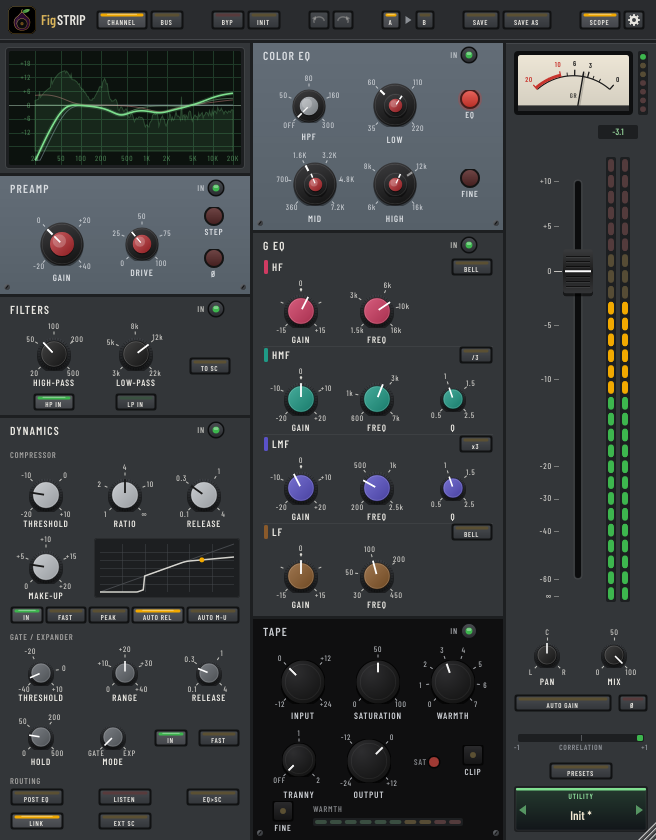Click the MIX knob
Viewport: 656px width, 840px height.
(x=614, y=656)
